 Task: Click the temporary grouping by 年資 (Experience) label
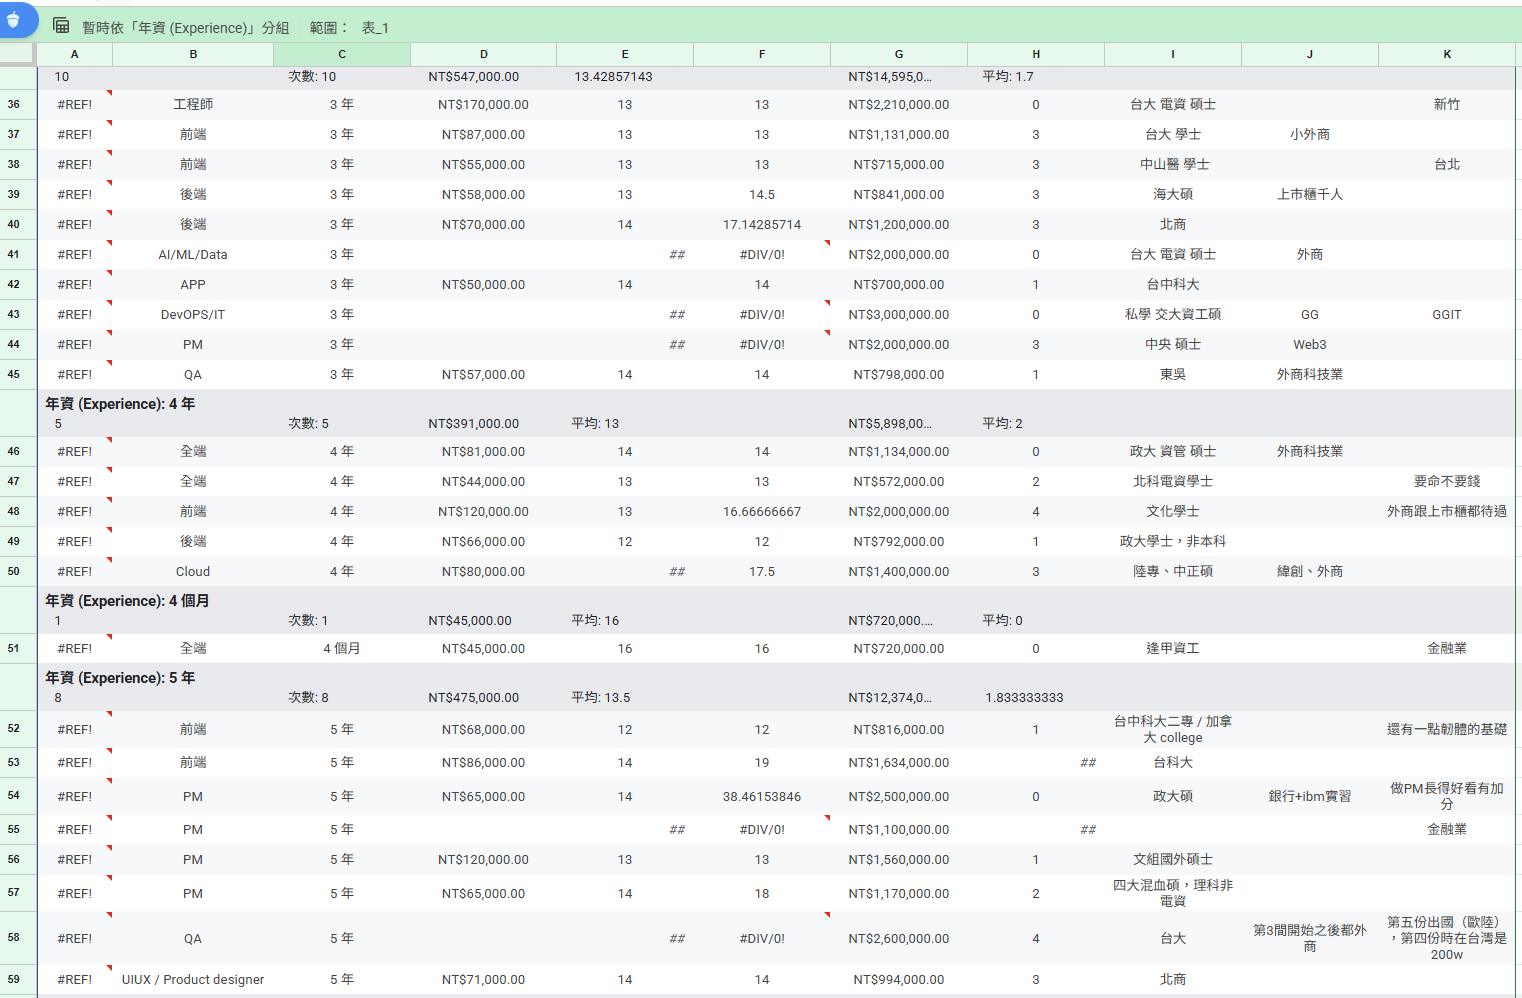point(185,28)
